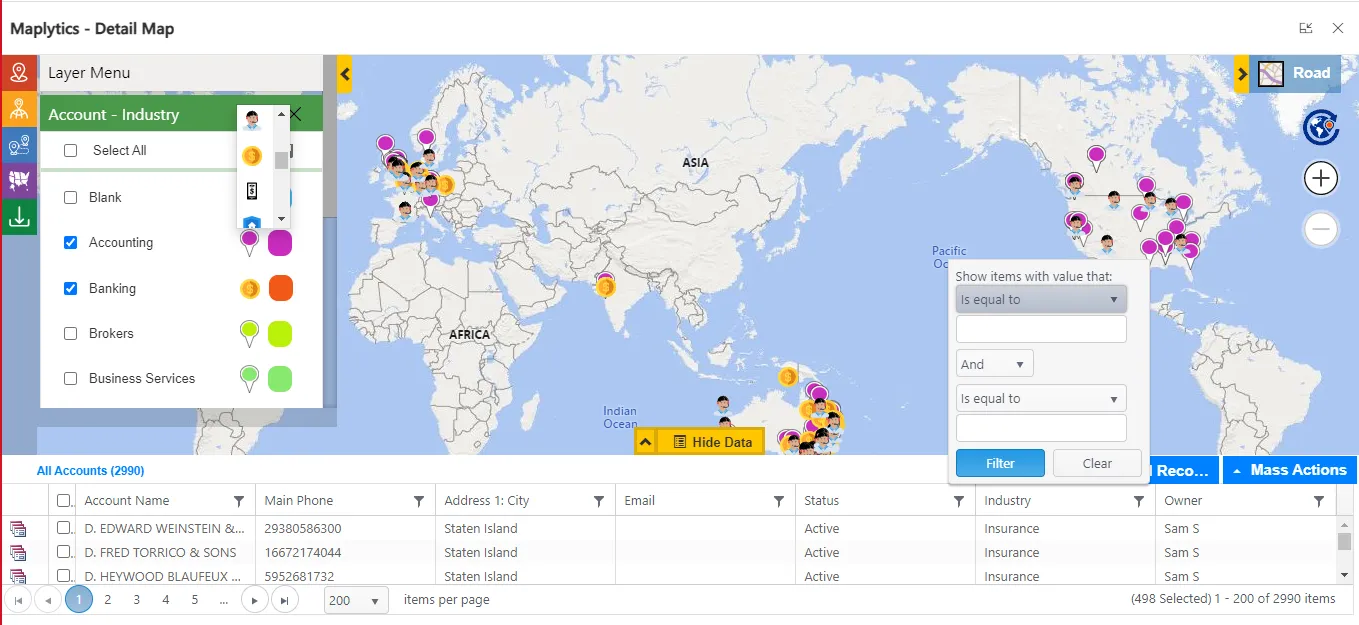Check Select All in the Layer Menu

pos(68,150)
